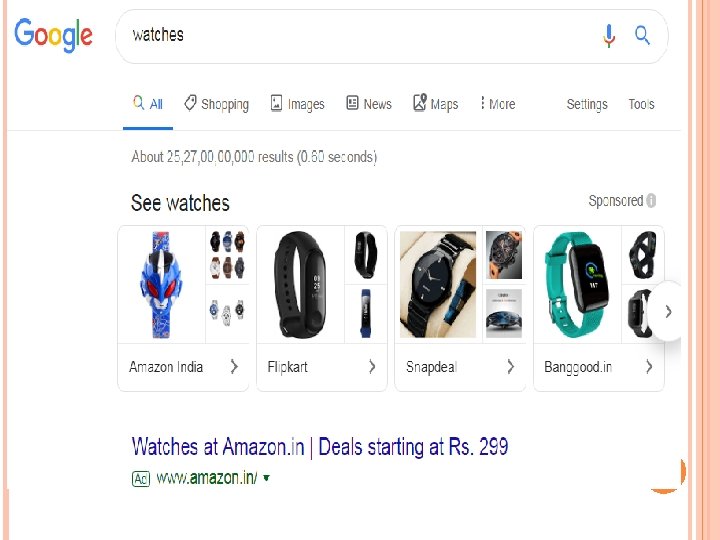Click the Maps pin icon
Image resolution: width=720 pixels, height=540 pixels.
coord(420,102)
